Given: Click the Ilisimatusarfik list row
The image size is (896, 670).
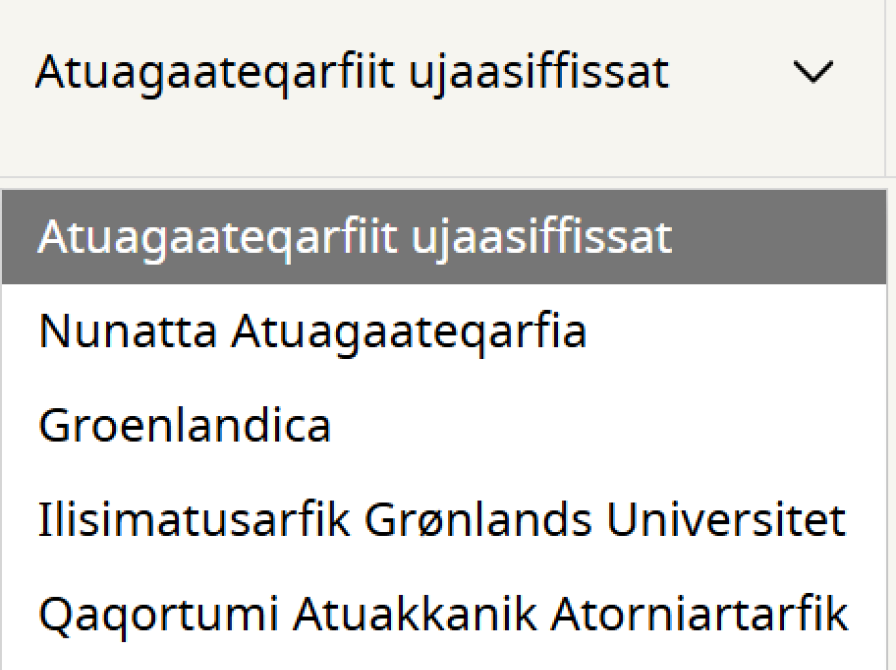Looking at the screenshot, I should coord(441,520).
